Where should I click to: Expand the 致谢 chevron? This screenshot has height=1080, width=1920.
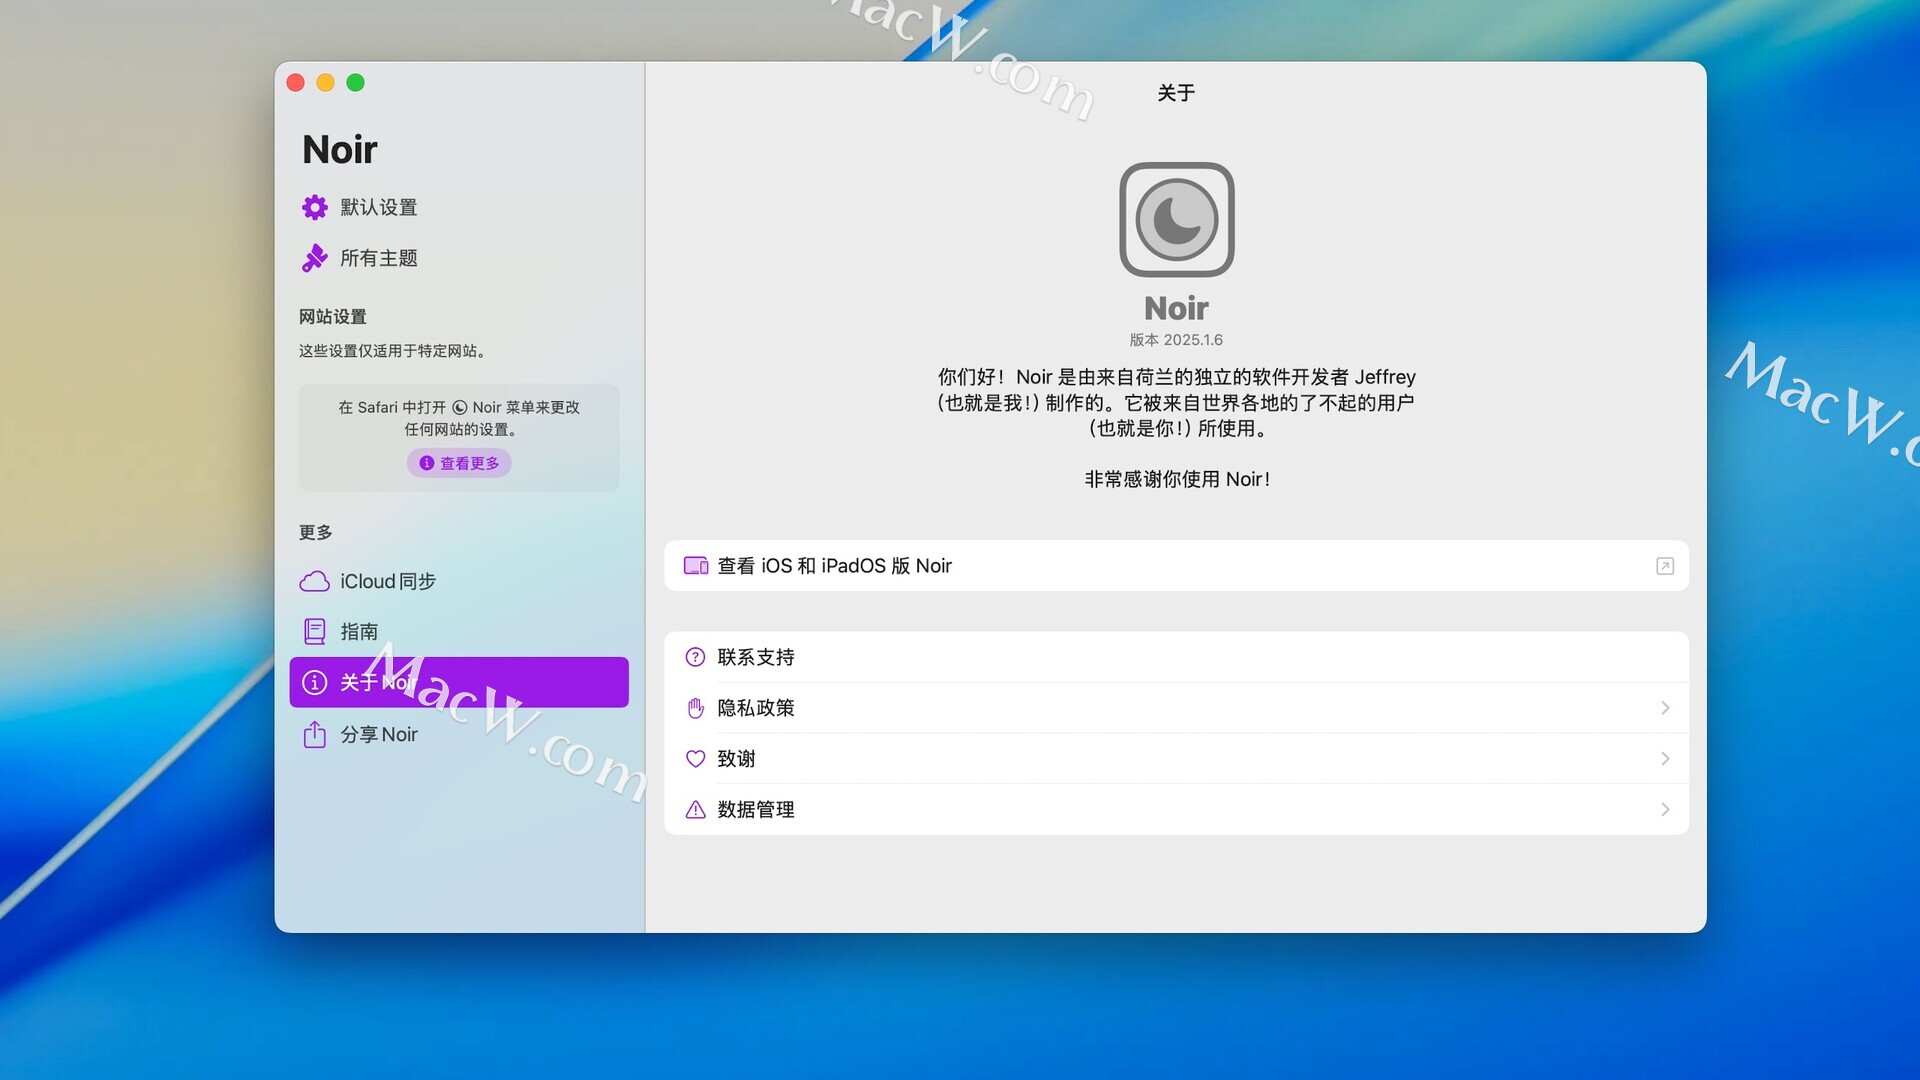pyautogui.click(x=1665, y=759)
